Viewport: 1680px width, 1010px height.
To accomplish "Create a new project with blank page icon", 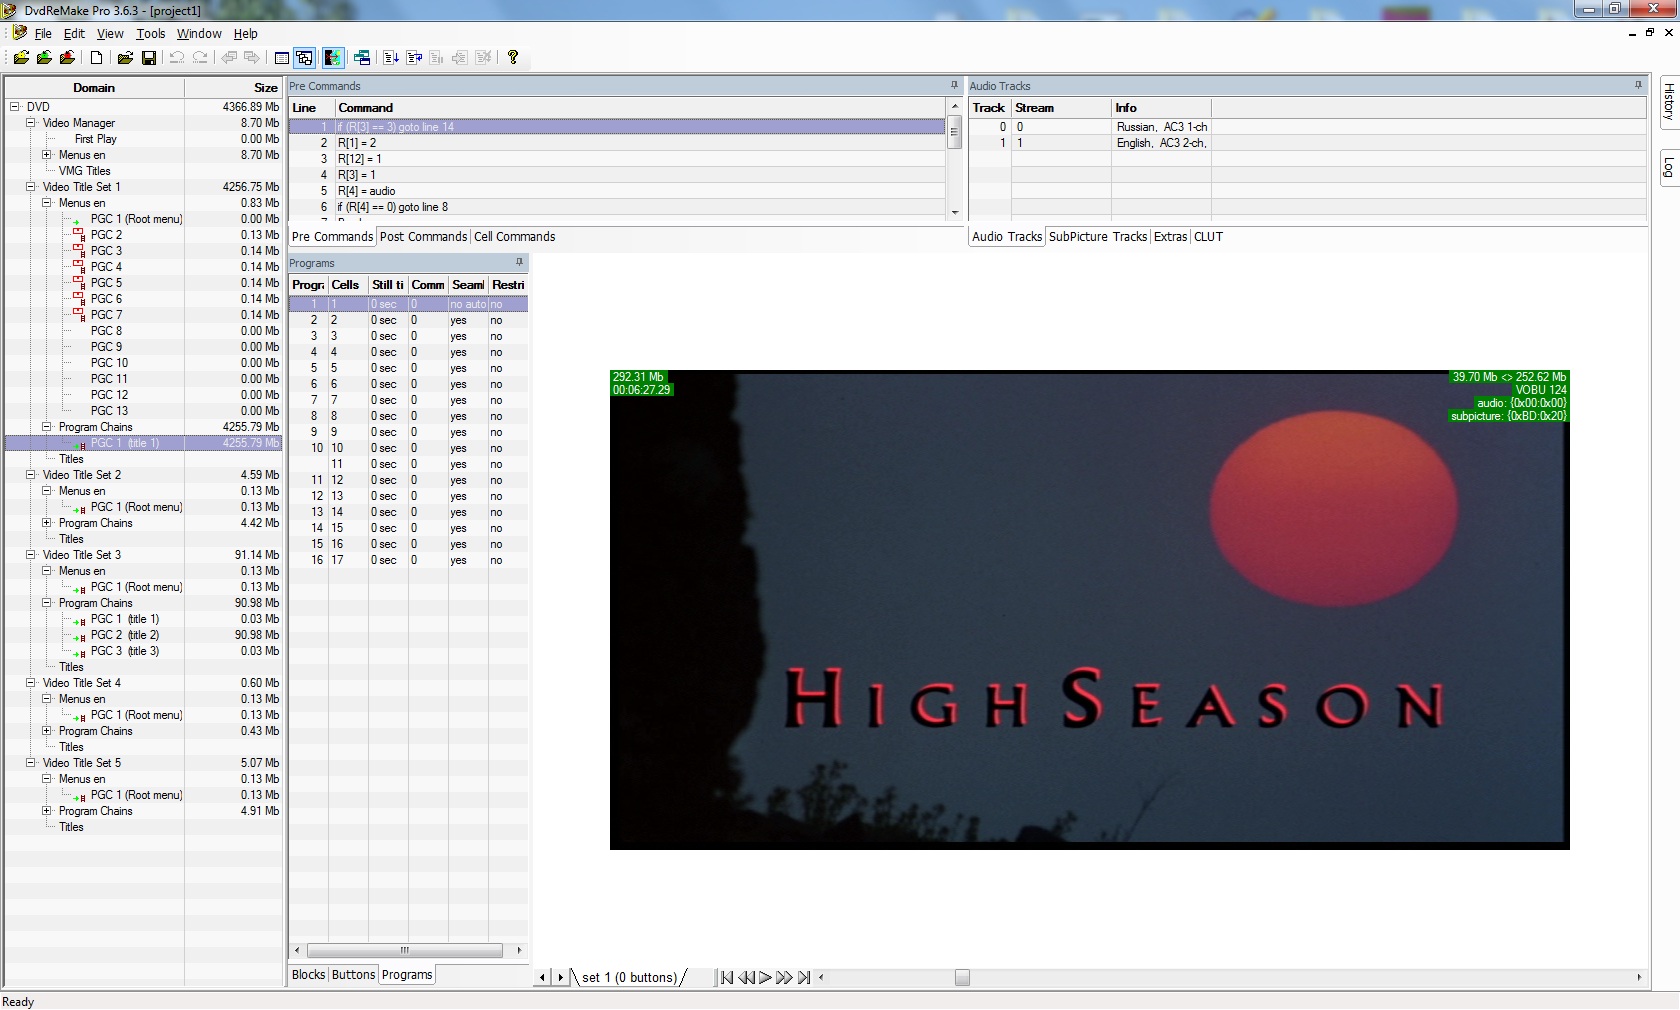I will click(x=97, y=58).
